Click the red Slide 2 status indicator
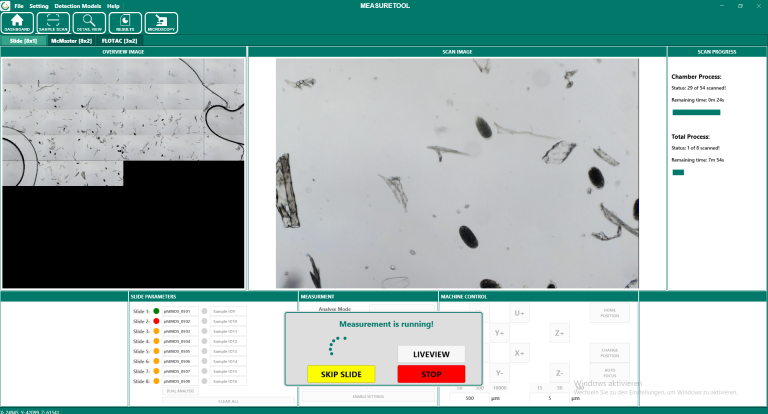Screen dimensions: 768x414 157,321
